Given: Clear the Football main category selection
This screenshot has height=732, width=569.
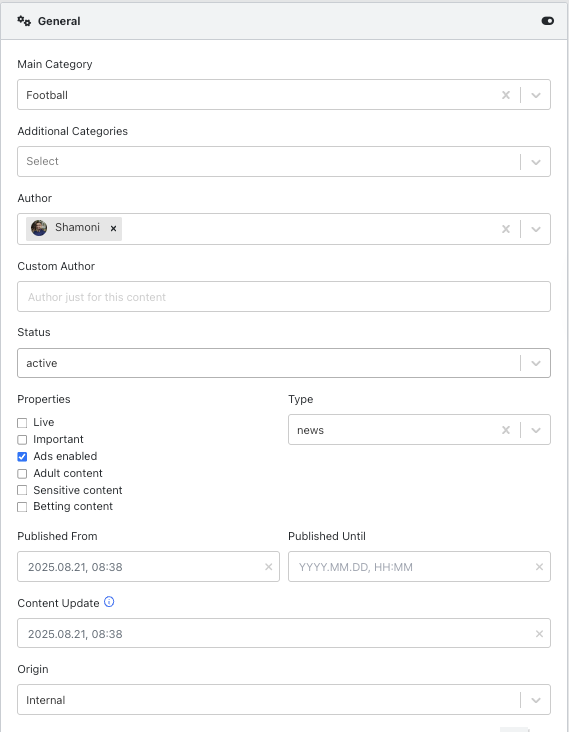Looking at the screenshot, I should click(506, 95).
